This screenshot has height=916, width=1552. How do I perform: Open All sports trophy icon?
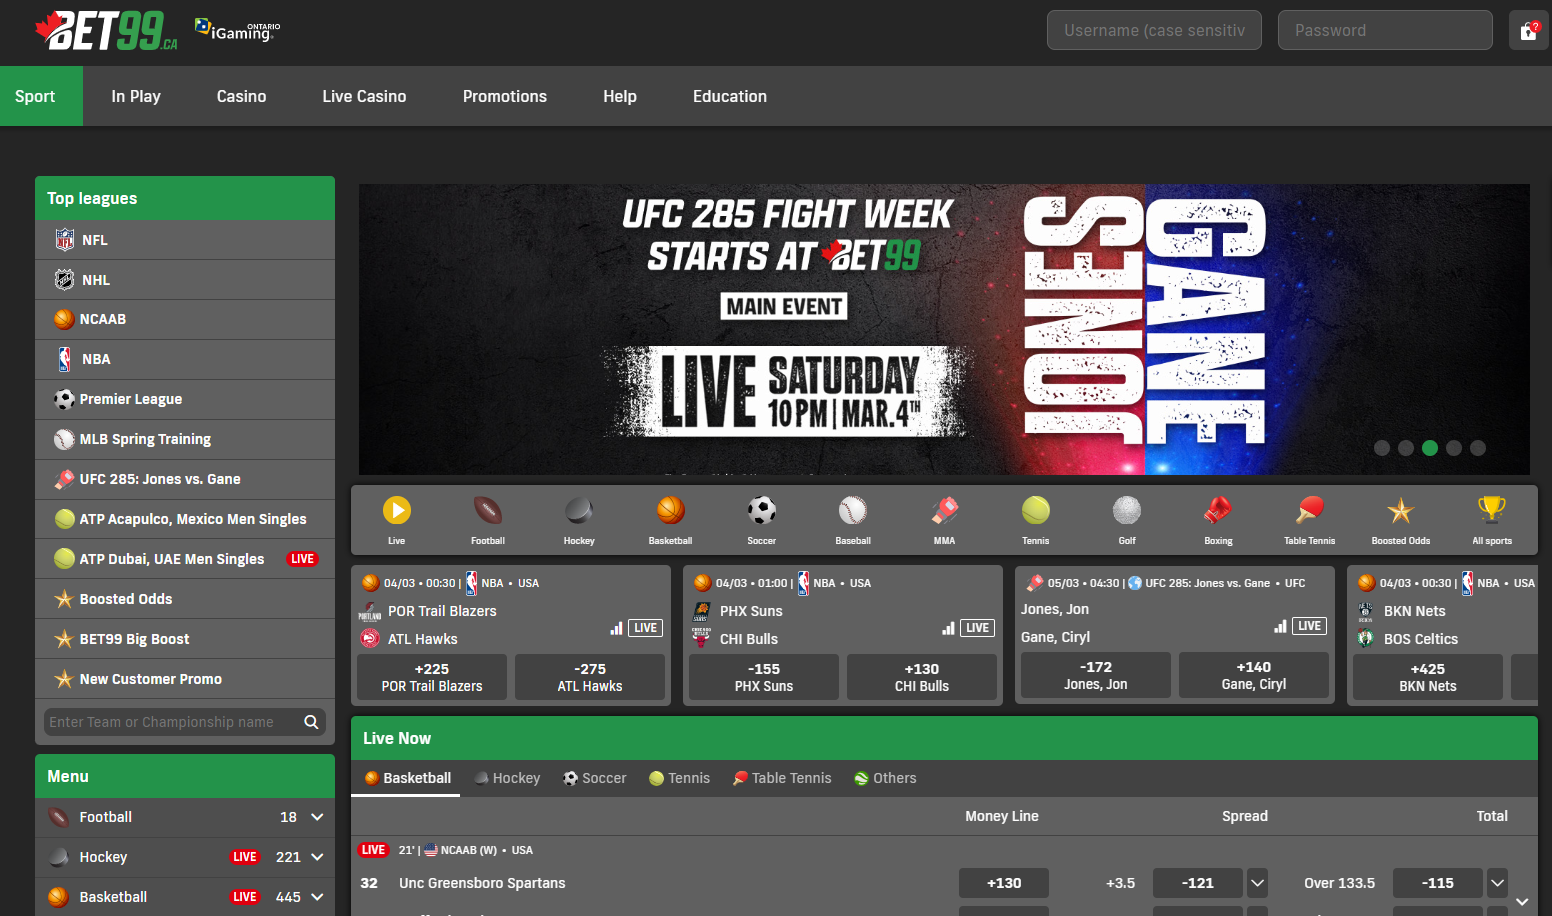1492,511
